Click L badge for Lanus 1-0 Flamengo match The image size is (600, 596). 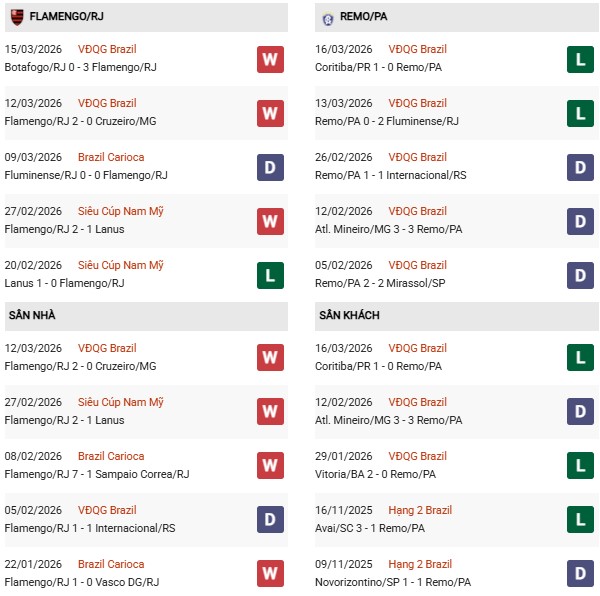[x=269, y=275]
